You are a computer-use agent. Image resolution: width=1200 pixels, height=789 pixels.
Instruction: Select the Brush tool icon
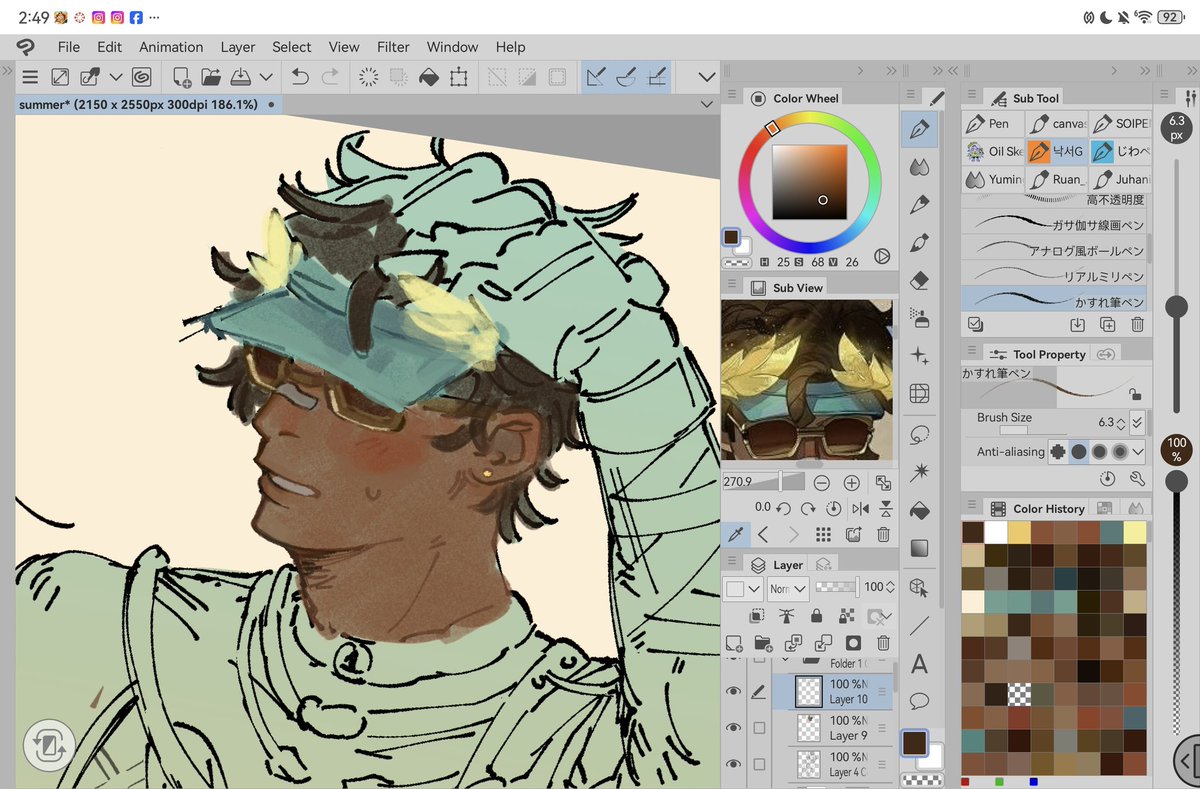919,243
